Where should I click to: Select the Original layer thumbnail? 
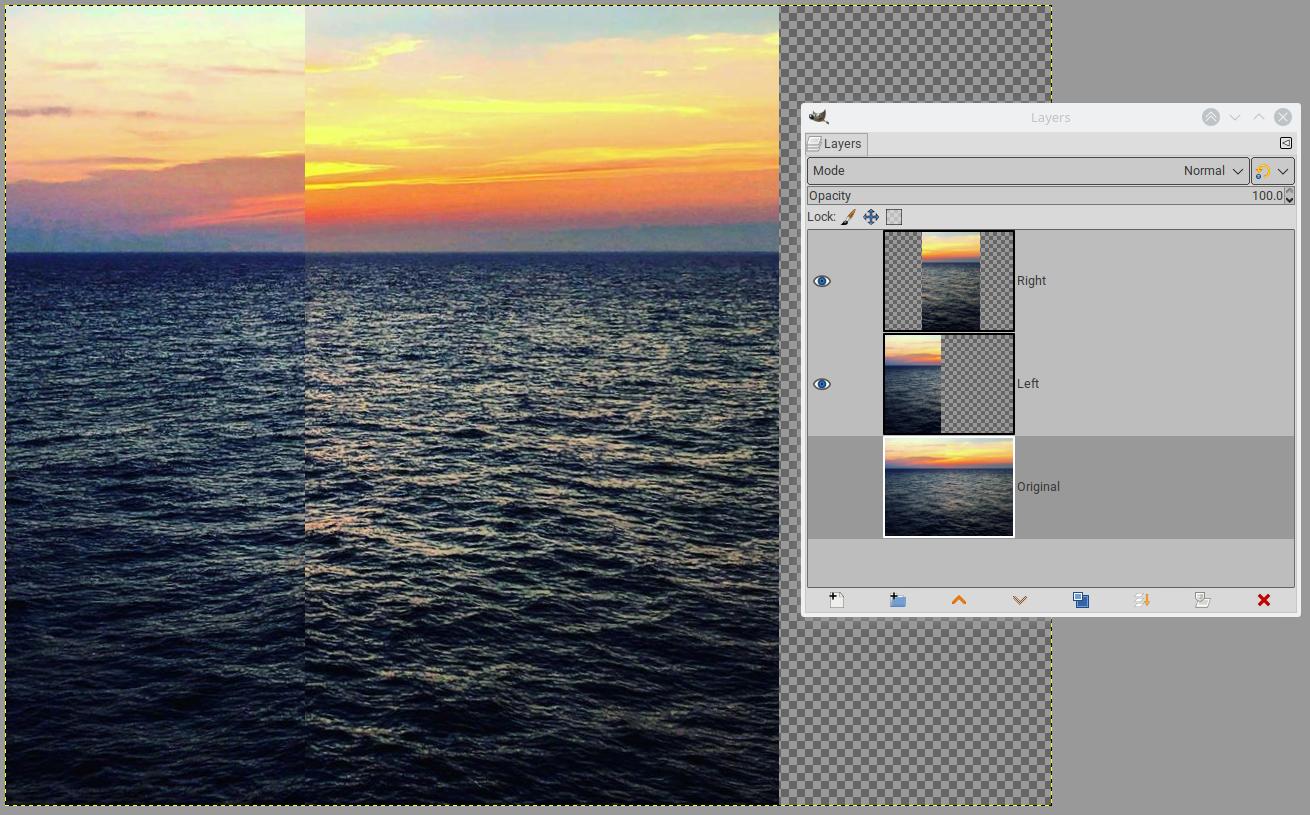(x=949, y=487)
